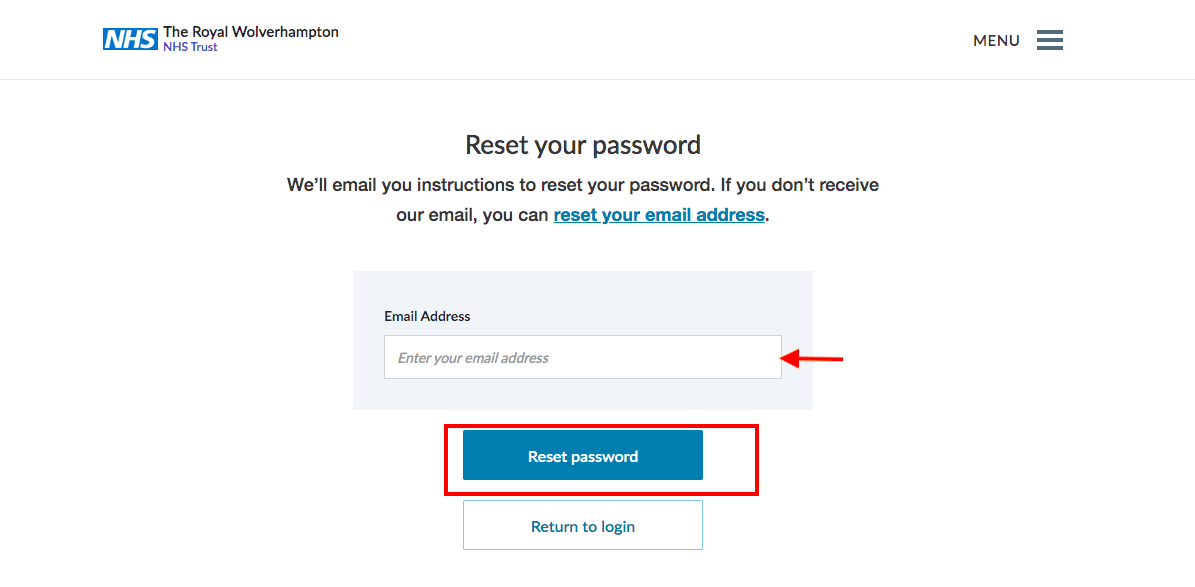
Task: Click the red highlight box border
Action: [601, 428]
